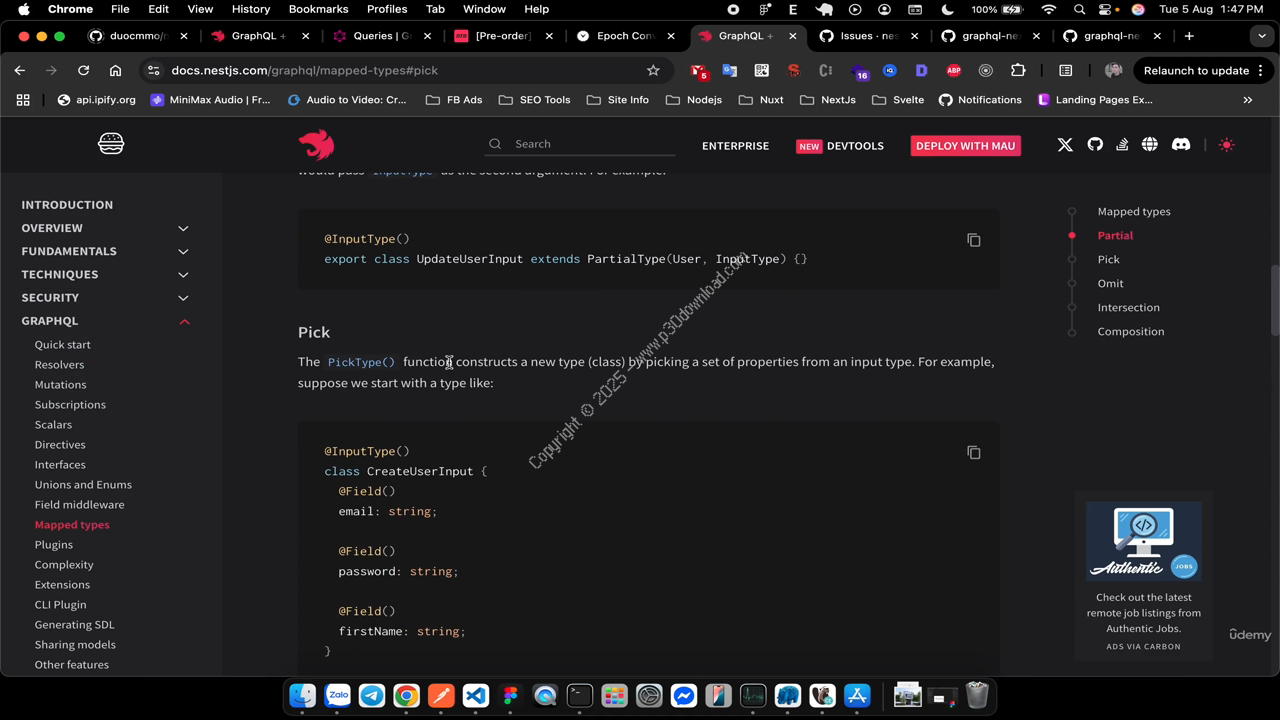
Task: Toggle the light/dark theme sun icon
Action: click(x=1226, y=145)
